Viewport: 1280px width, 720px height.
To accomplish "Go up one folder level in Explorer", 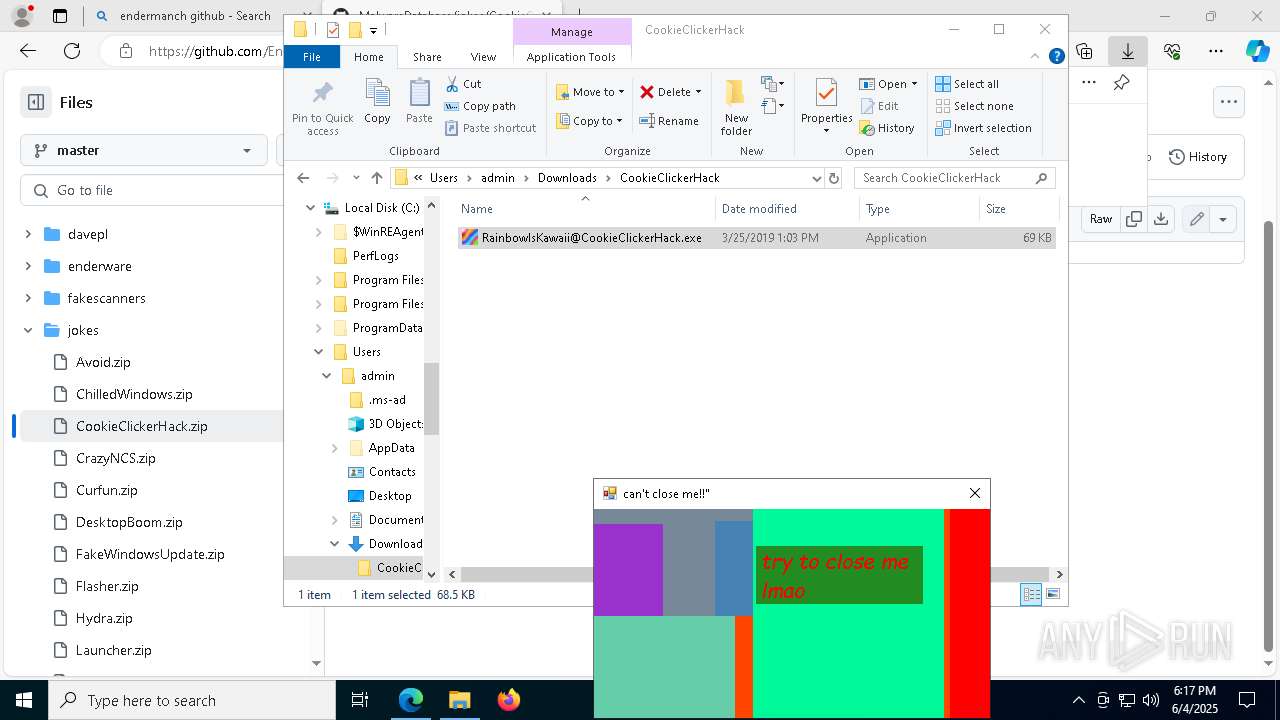I will 376,178.
